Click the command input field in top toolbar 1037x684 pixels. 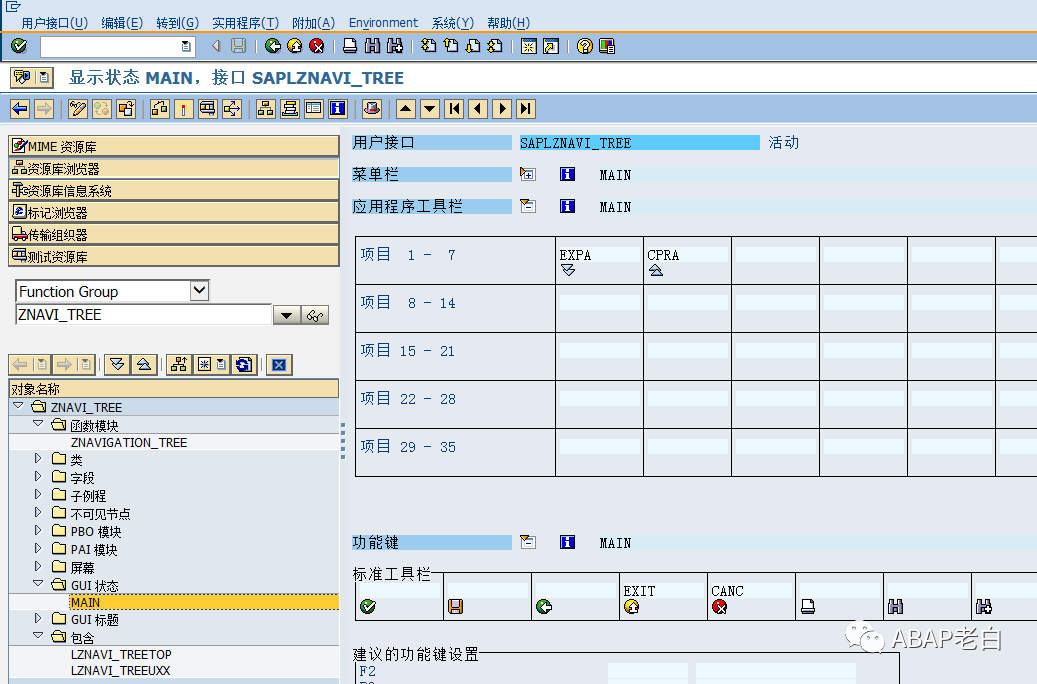click(117, 46)
